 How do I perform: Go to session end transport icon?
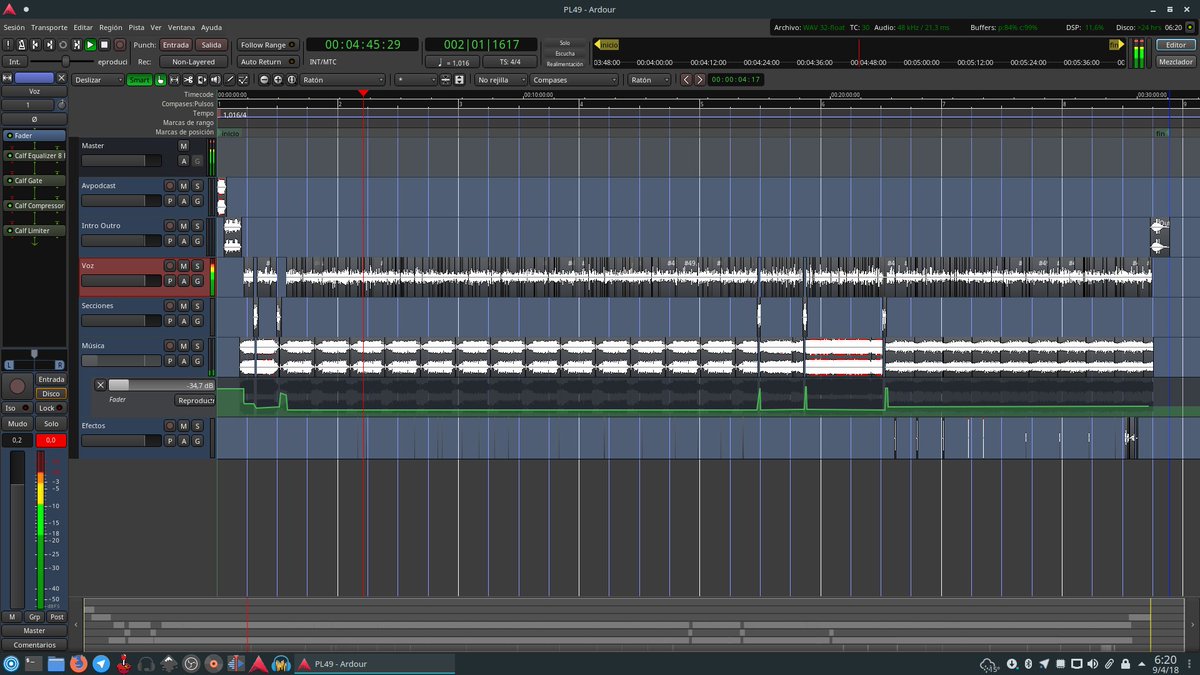pos(49,45)
